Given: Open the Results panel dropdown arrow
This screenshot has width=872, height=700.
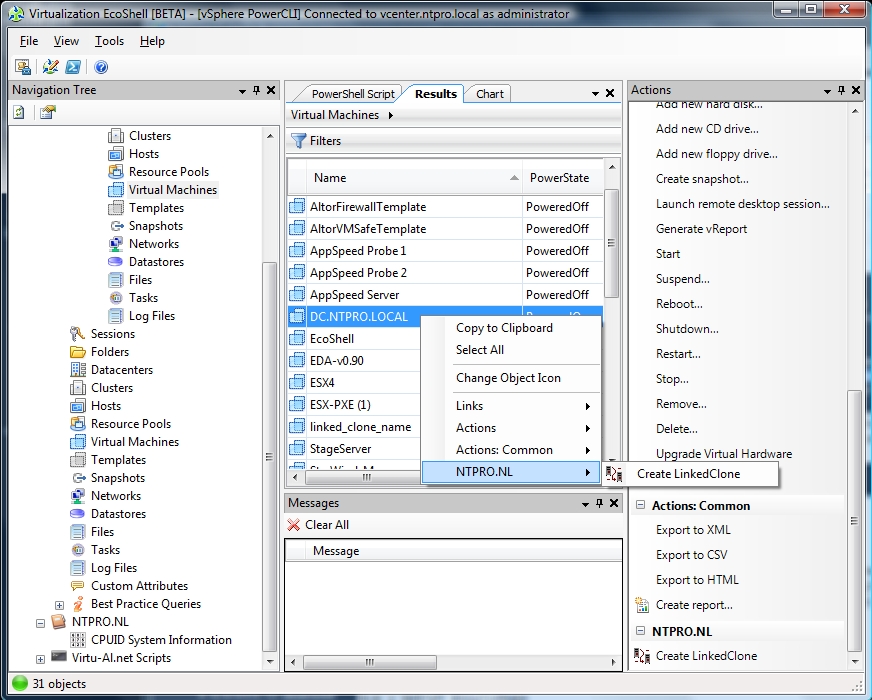Looking at the screenshot, I should coord(595,94).
